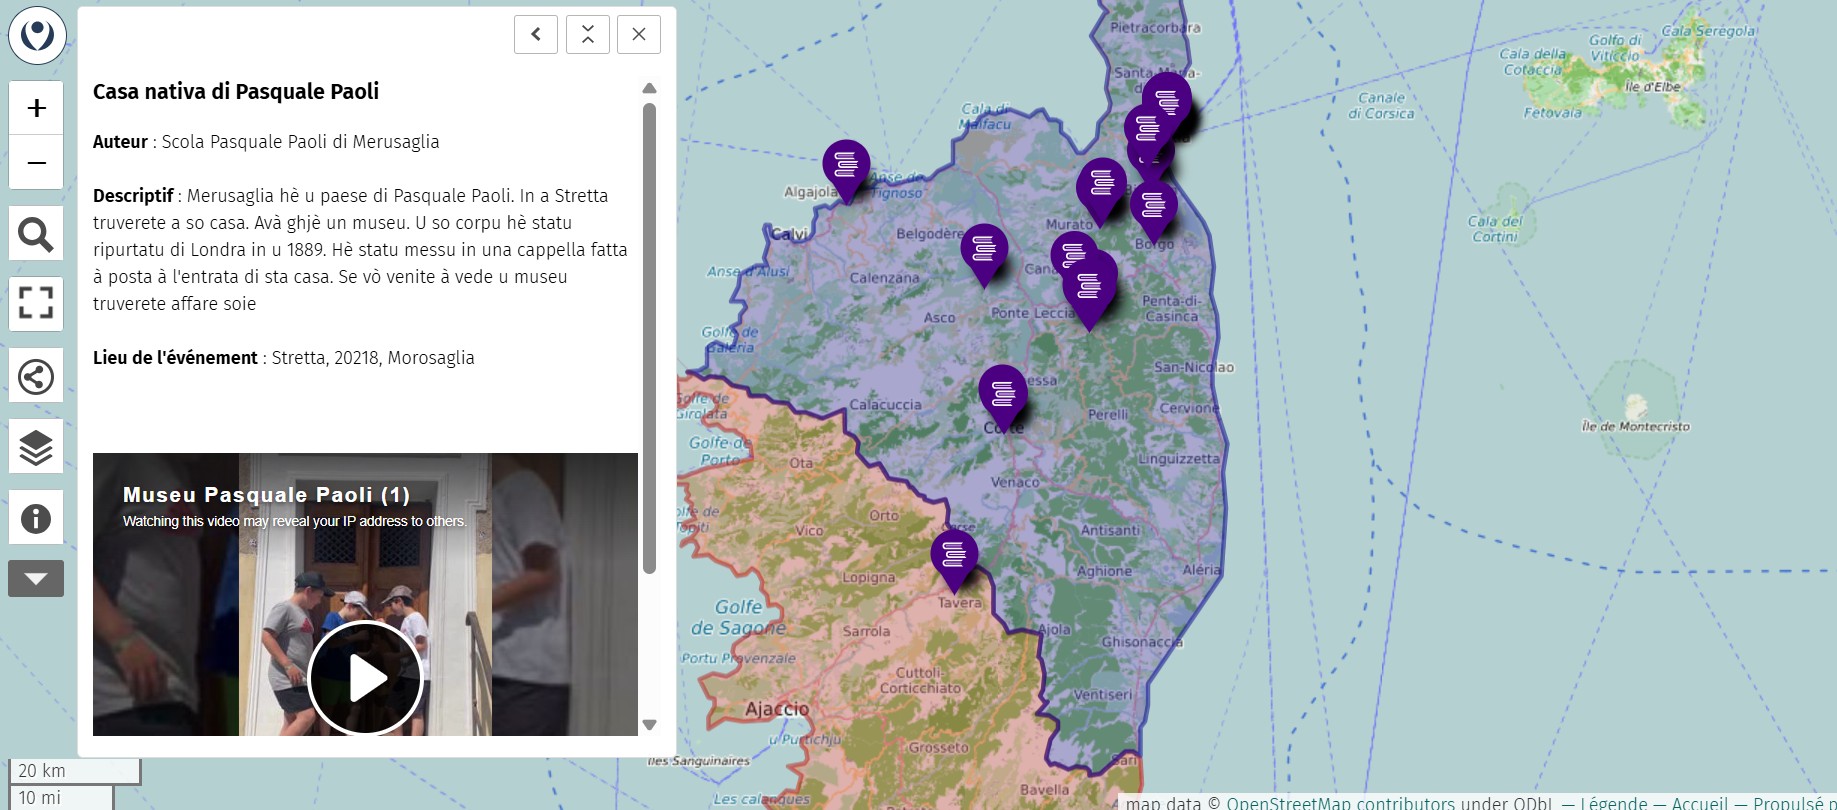Viewport: 1837px width, 810px height.
Task: Show map information with the info icon
Action: (36, 518)
